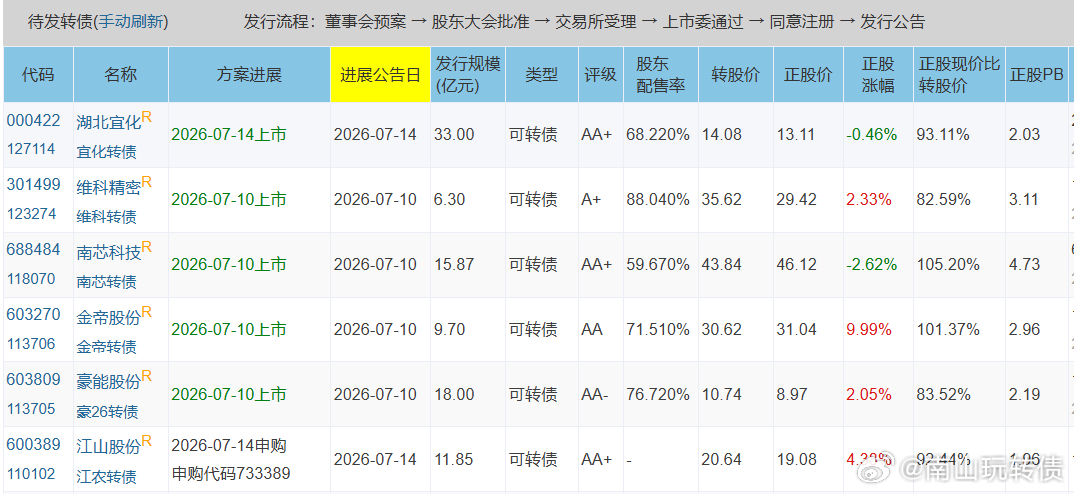The height and width of the screenshot is (494, 1074).
Task: Open stock code 603270 link
Action: click(34, 314)
